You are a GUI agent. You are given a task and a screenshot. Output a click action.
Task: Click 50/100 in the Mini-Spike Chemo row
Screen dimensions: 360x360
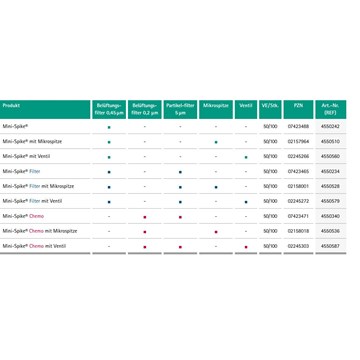[x=270, y=216]
